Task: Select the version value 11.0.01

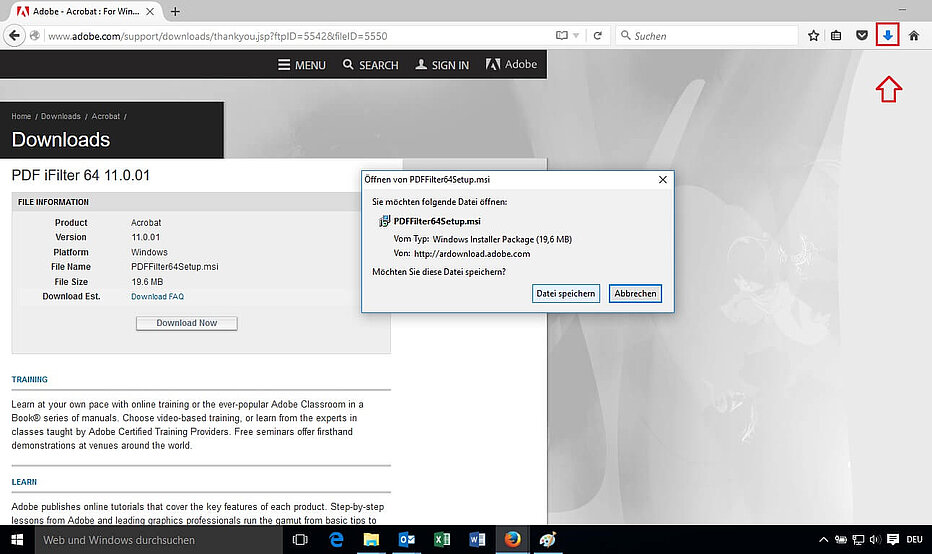Action: pyautogui.click(x=146, y=237)
